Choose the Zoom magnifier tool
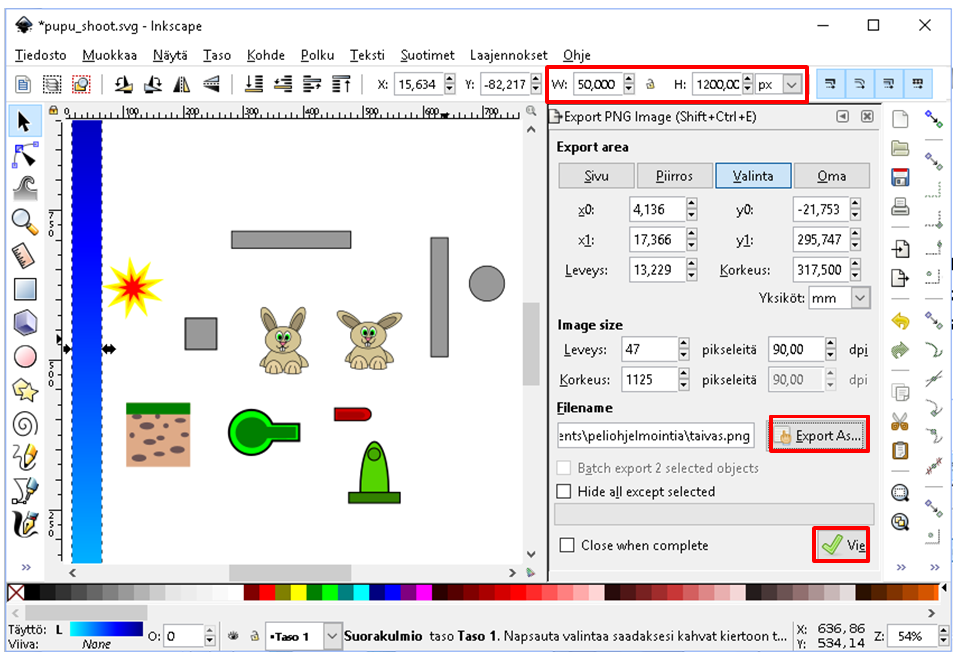Screen dimensions: 957x656 tap(24, 222)
